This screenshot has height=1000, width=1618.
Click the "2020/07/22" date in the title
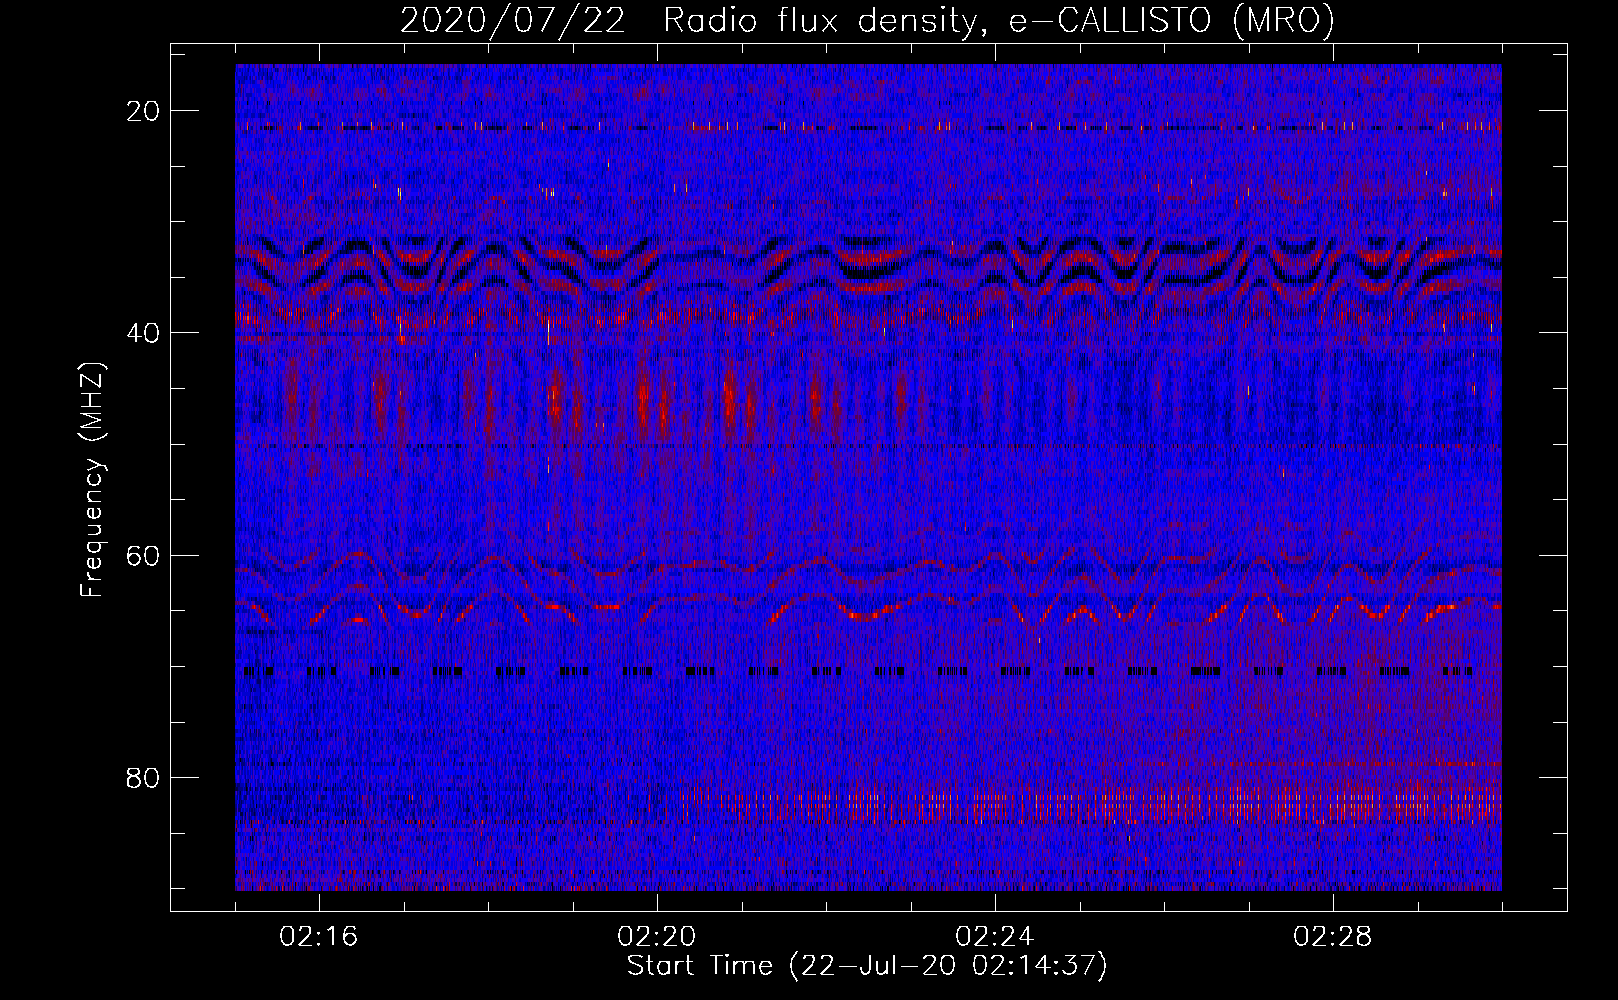[513, 21]
